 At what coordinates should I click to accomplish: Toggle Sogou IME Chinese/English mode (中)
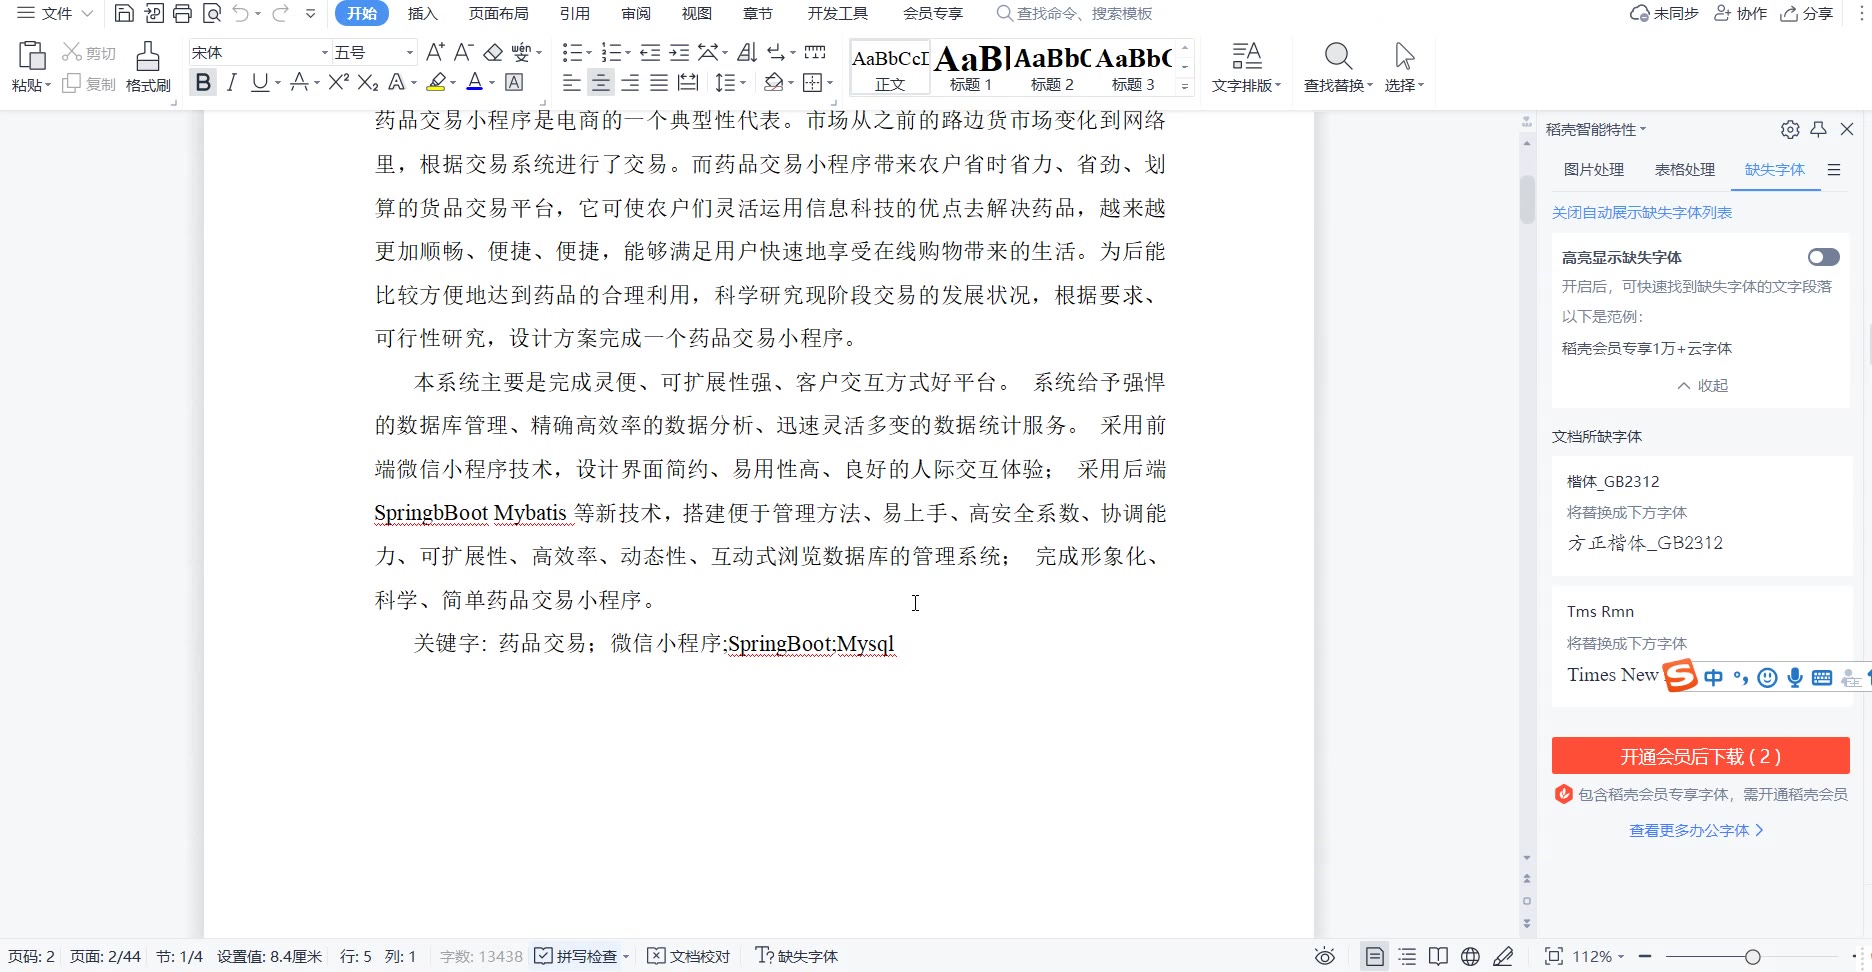click(x=1713, y=677)
